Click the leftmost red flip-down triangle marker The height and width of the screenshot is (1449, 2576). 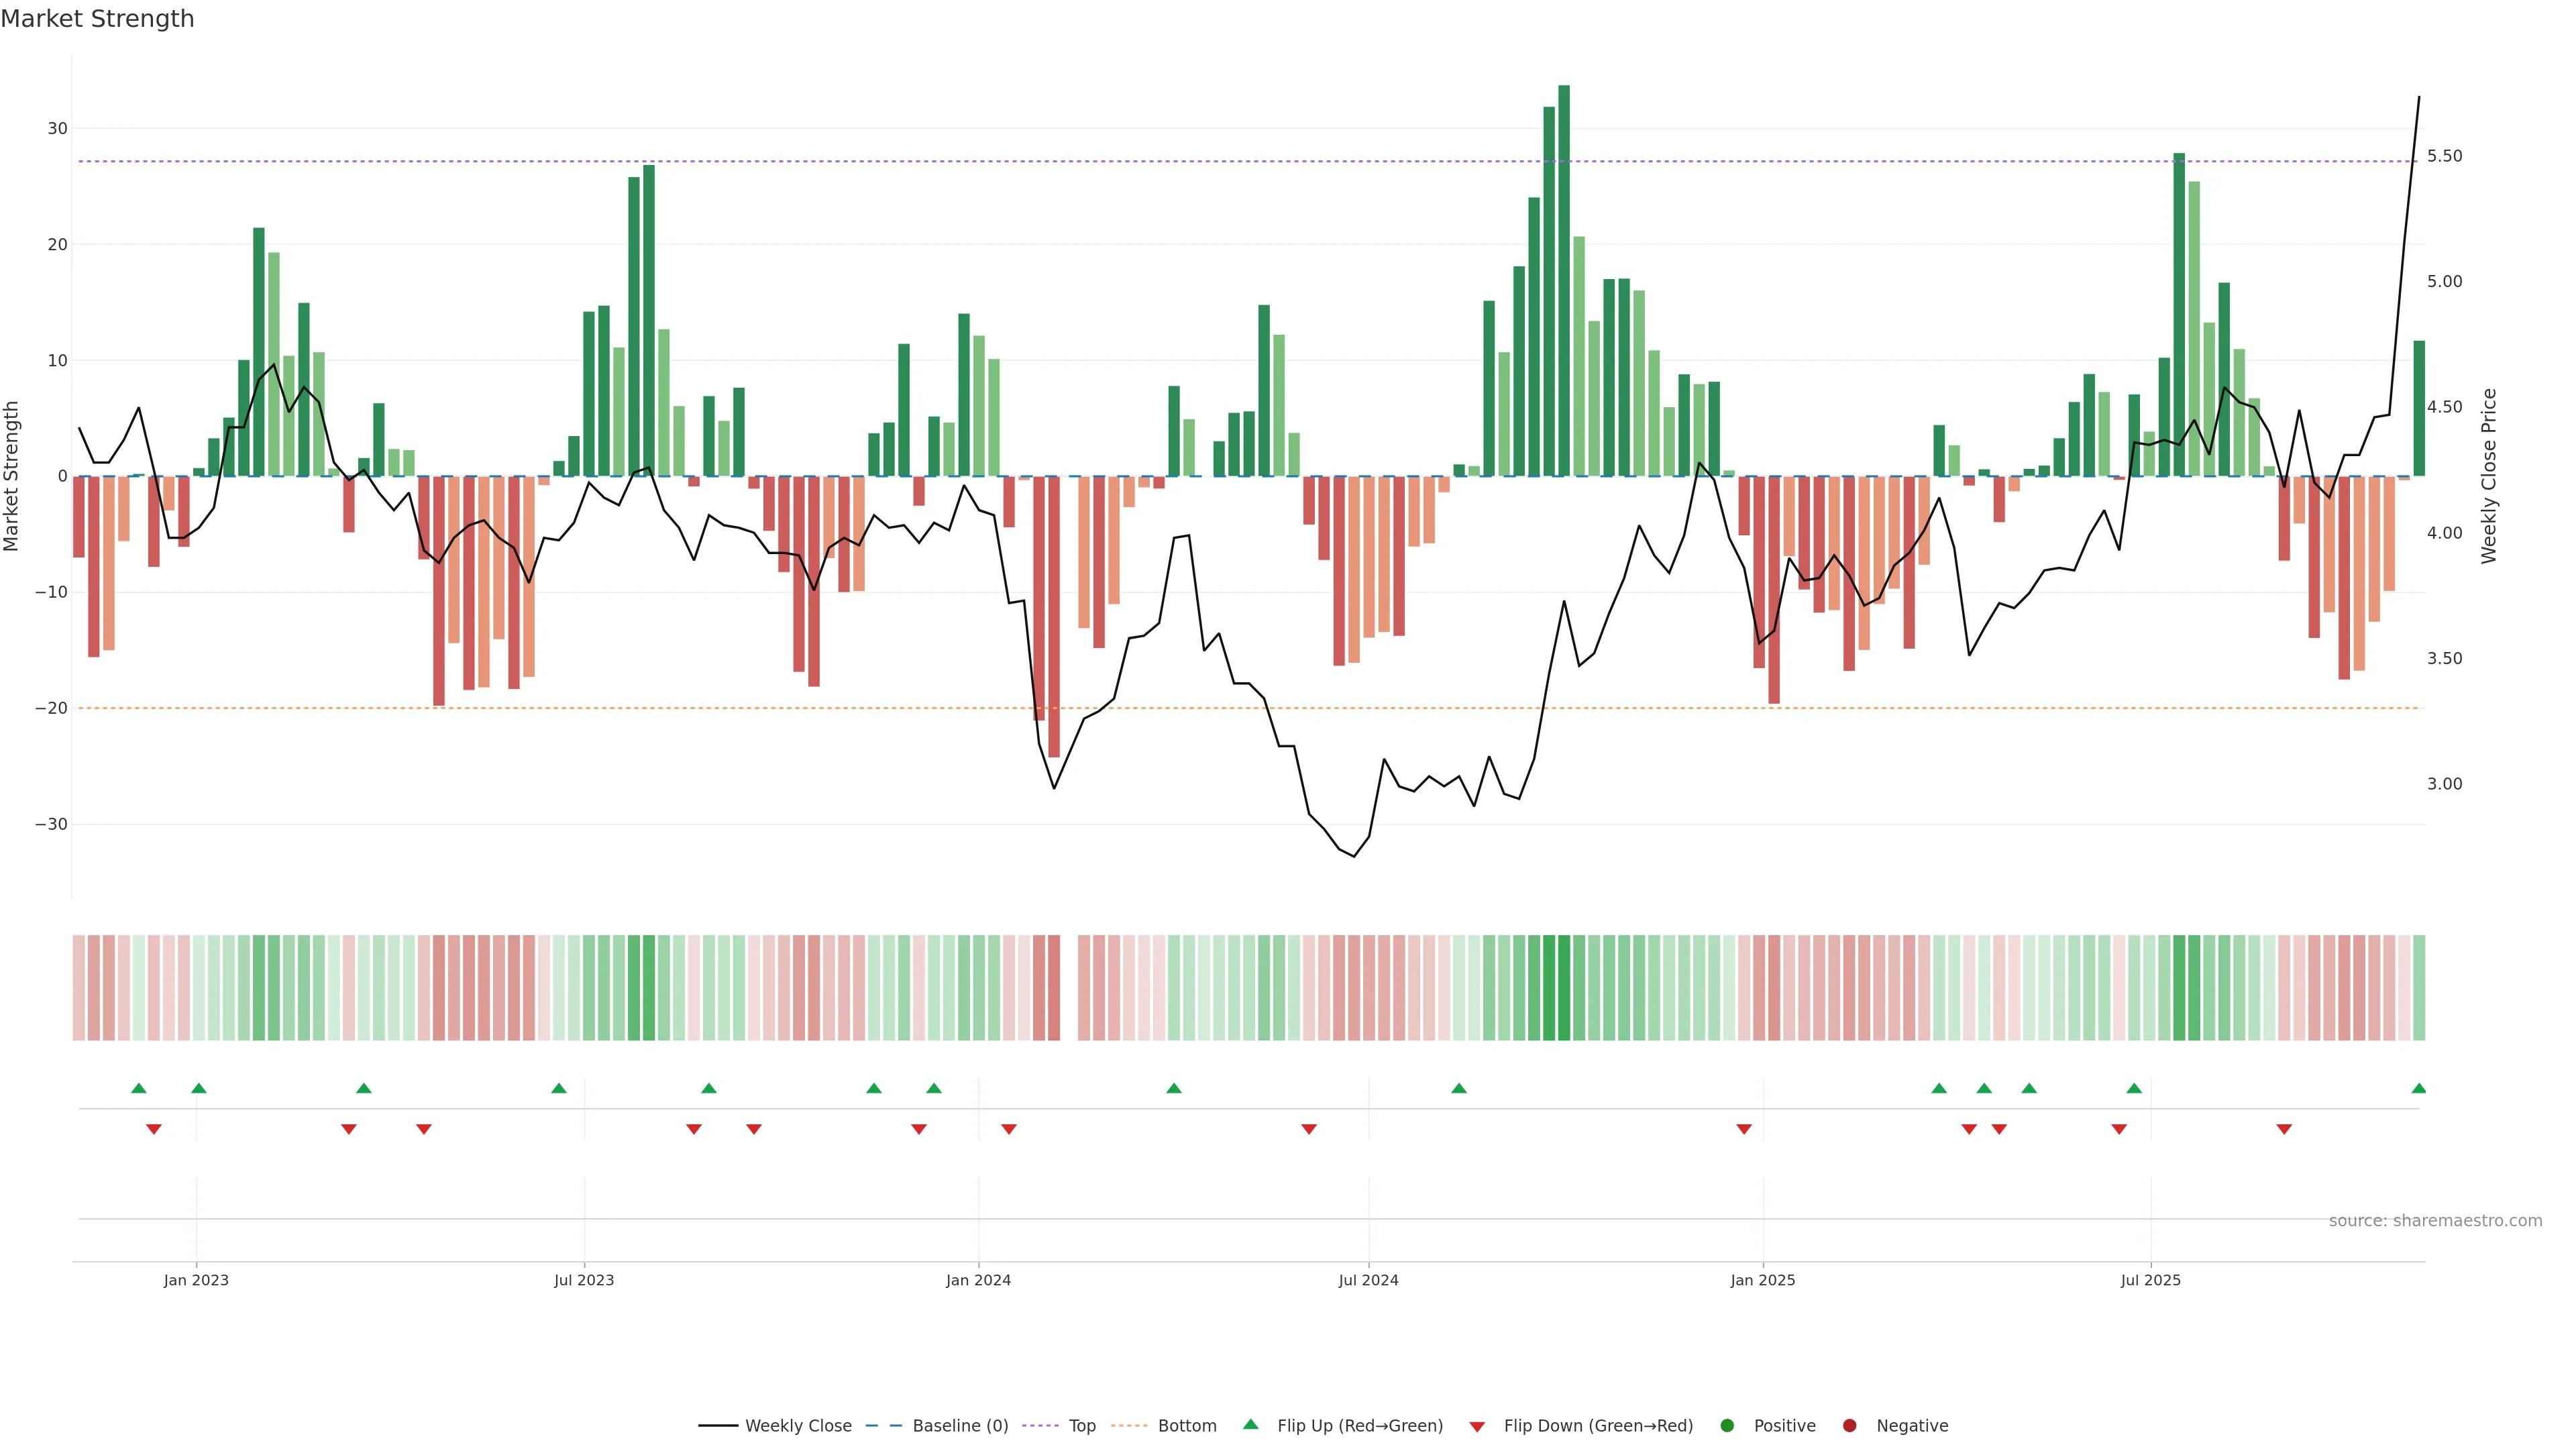tap(153, 1129)
